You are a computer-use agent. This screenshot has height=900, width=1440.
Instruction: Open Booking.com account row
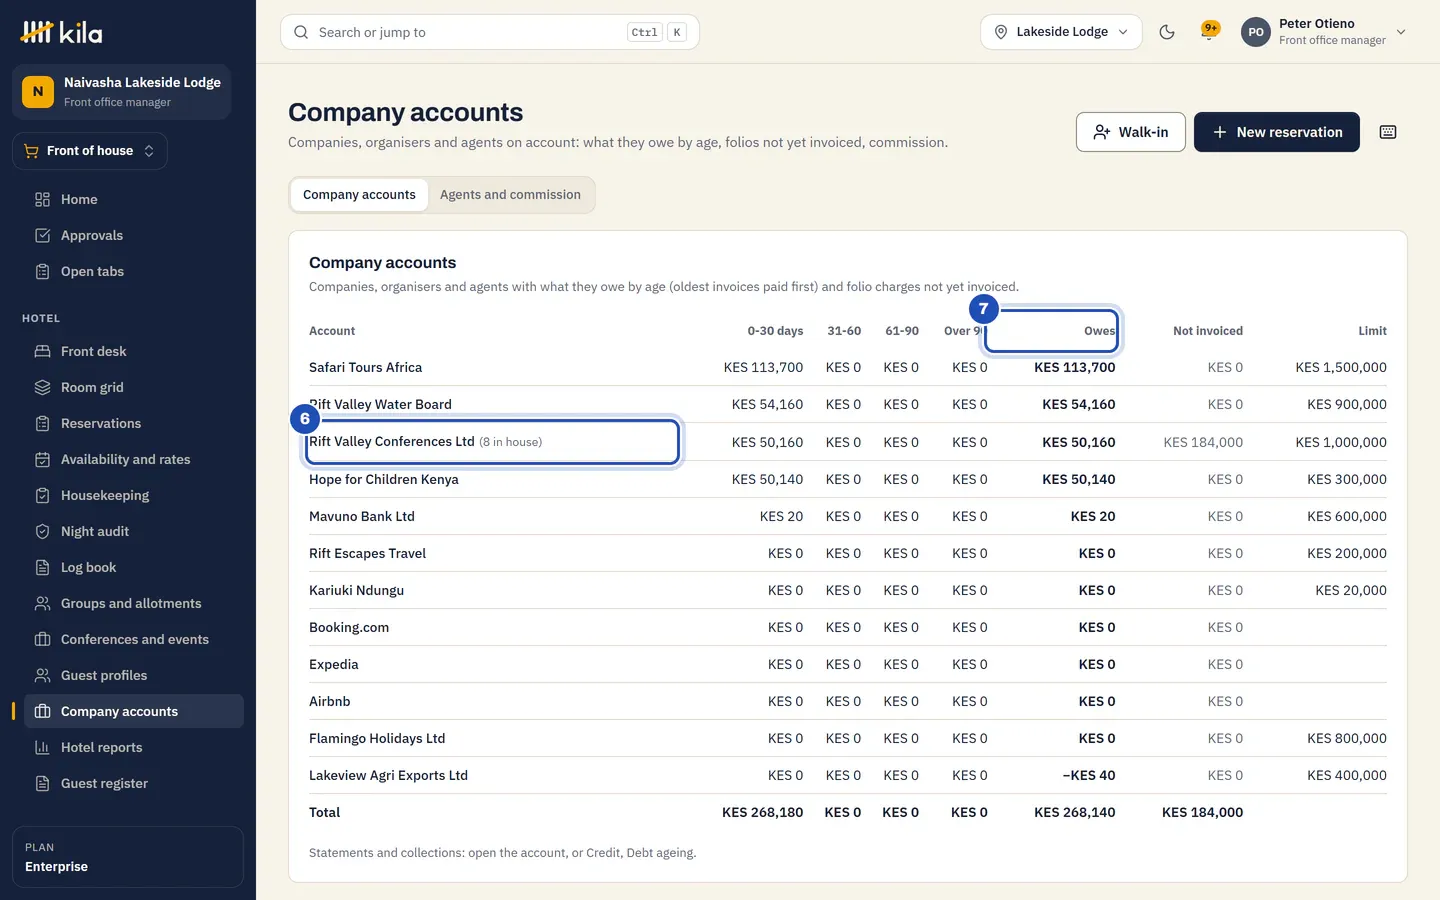(848, 627)
